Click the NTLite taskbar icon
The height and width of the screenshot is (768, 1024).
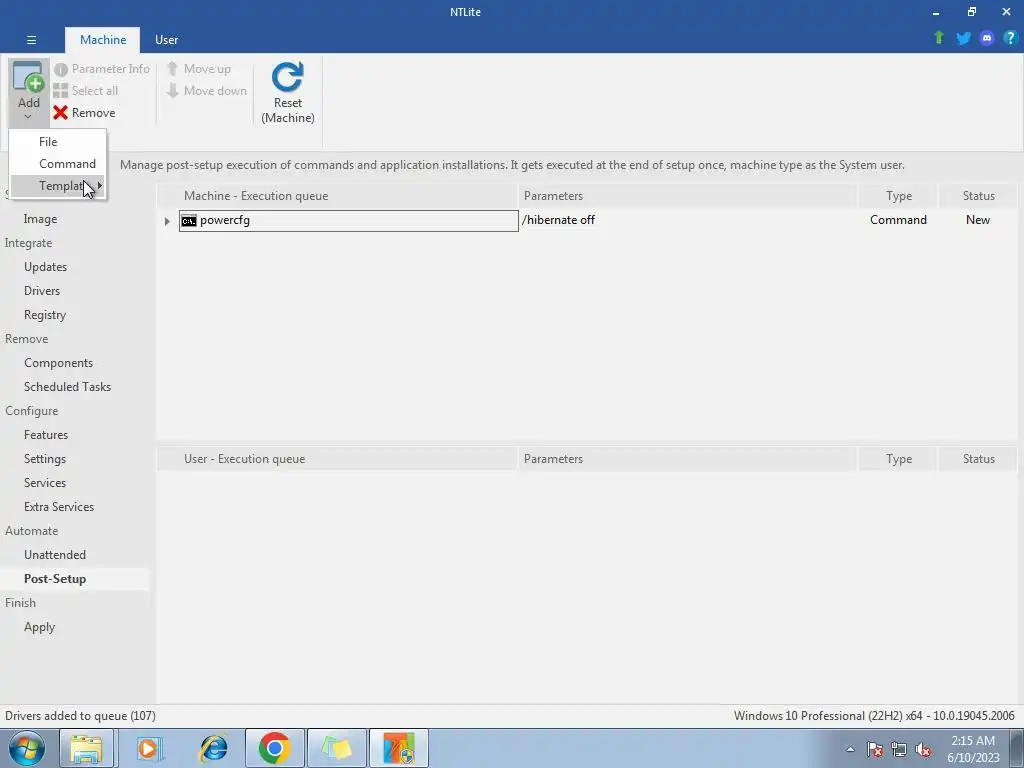(x=399, y=748)
